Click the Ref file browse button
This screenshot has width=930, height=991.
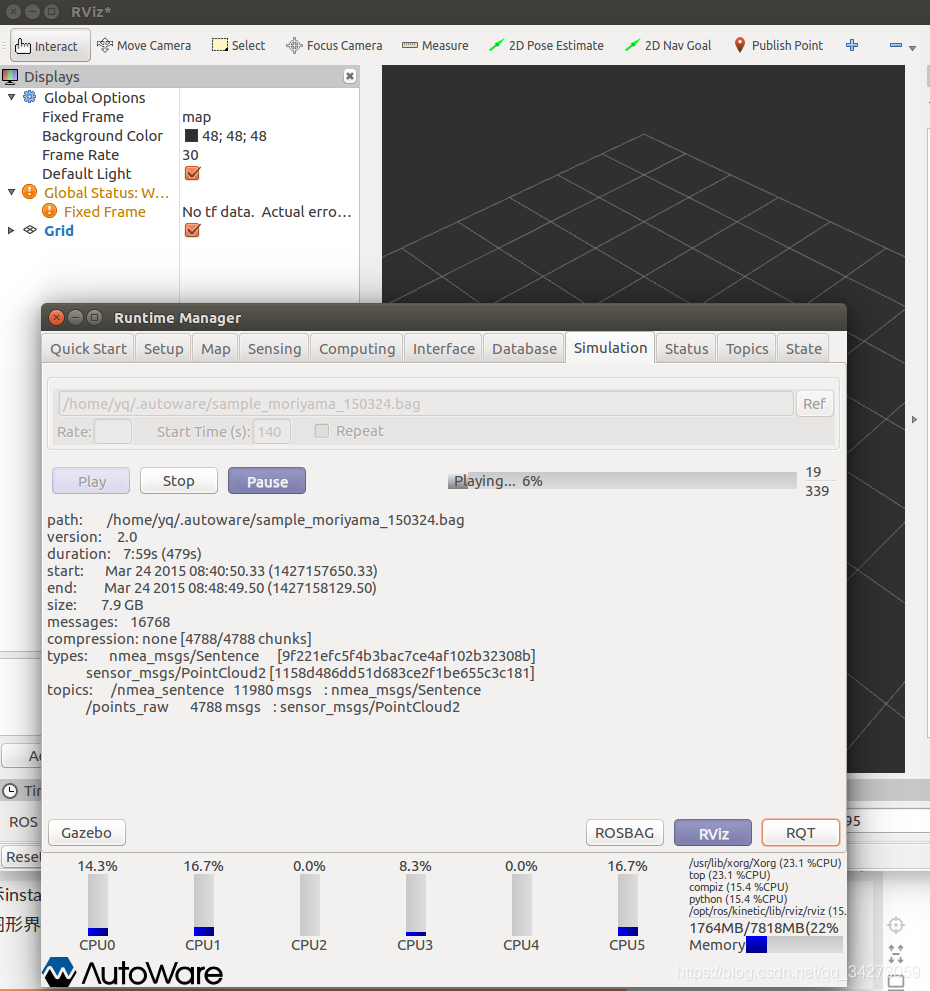pos(814,404)
